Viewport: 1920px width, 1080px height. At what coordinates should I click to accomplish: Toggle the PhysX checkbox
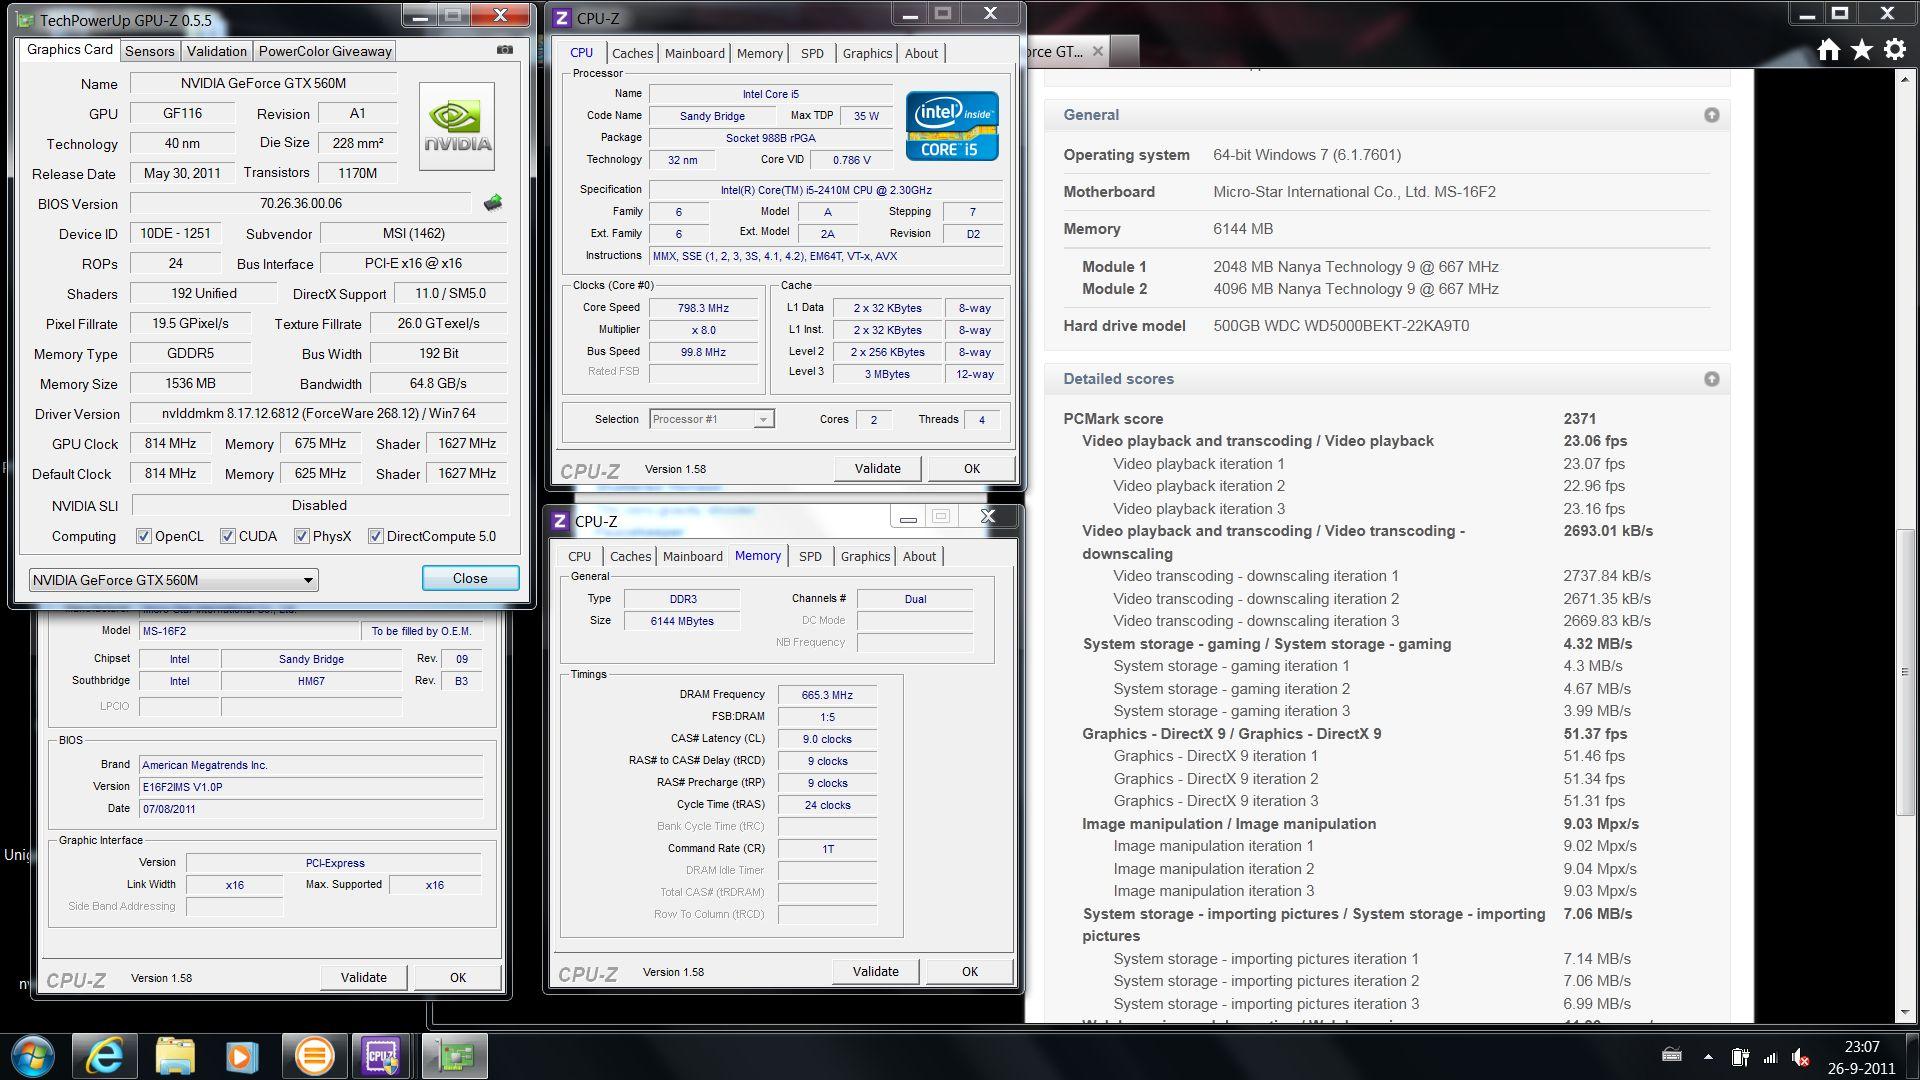(301, 536)
